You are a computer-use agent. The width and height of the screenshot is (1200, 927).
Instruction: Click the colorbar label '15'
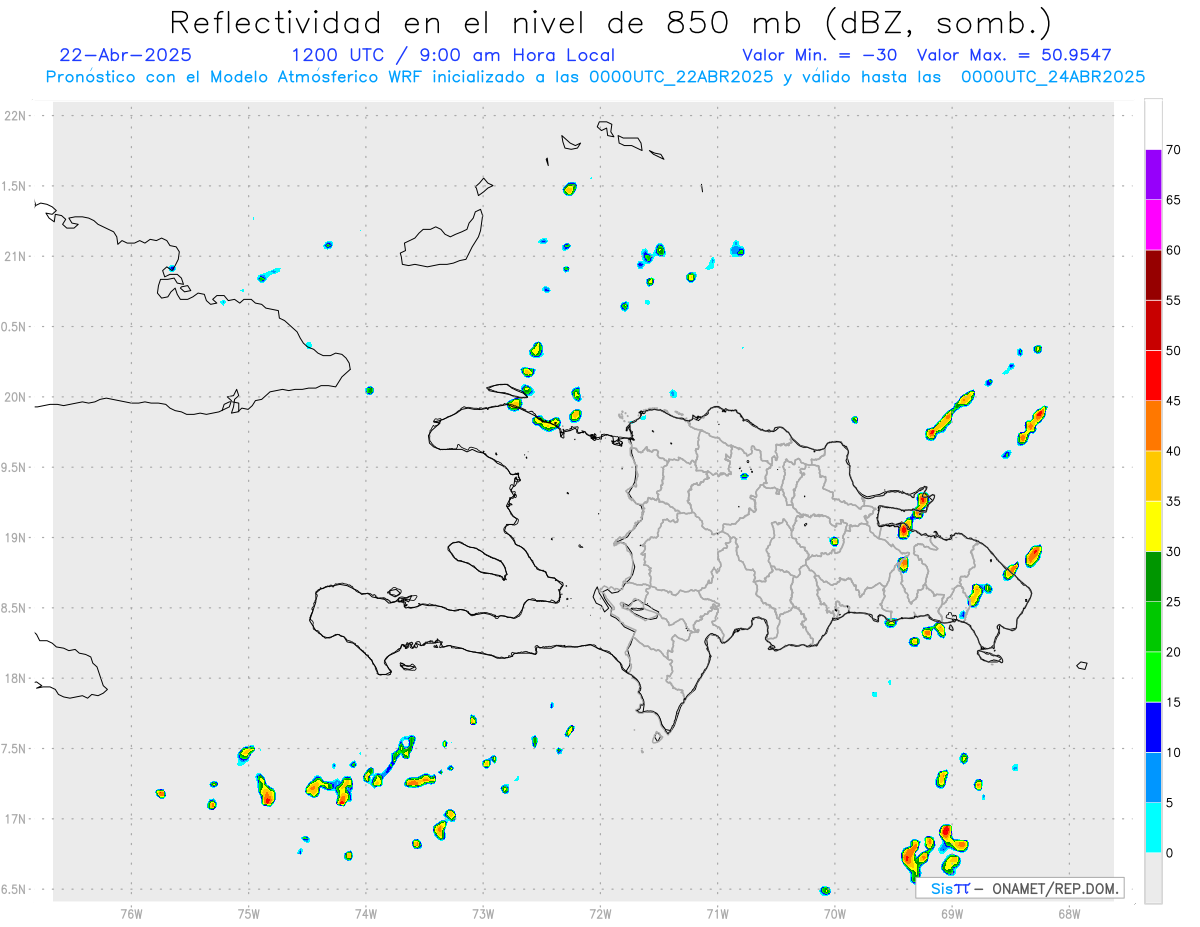point(1174,702)
